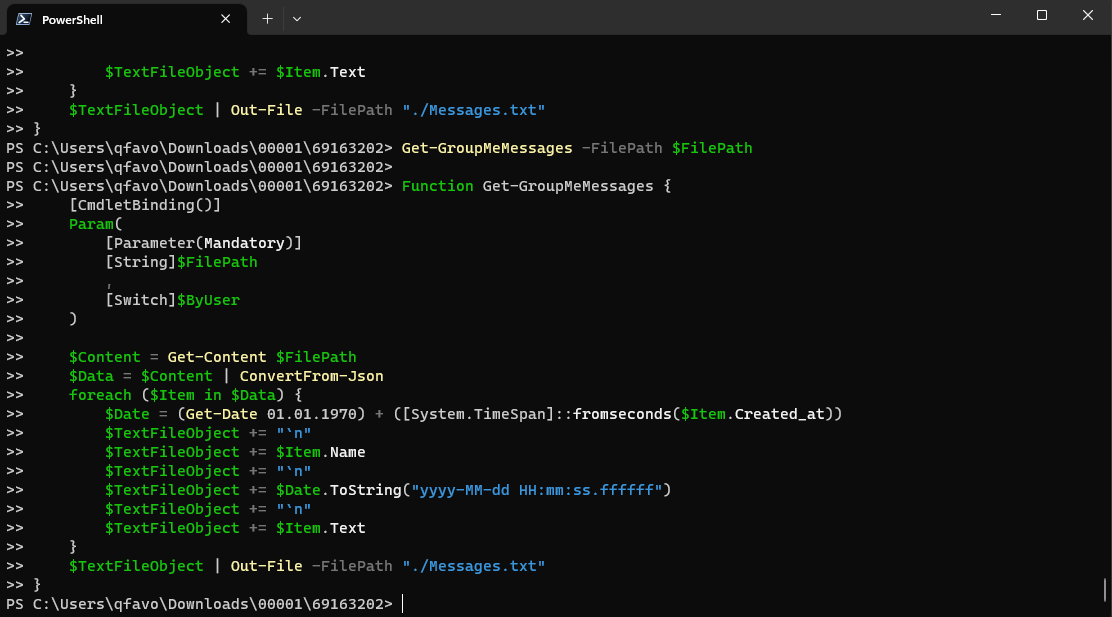Click the '[CmdletBinding()]' attribute text
The height and width of the screenshot is (617, 1112).
145,206
